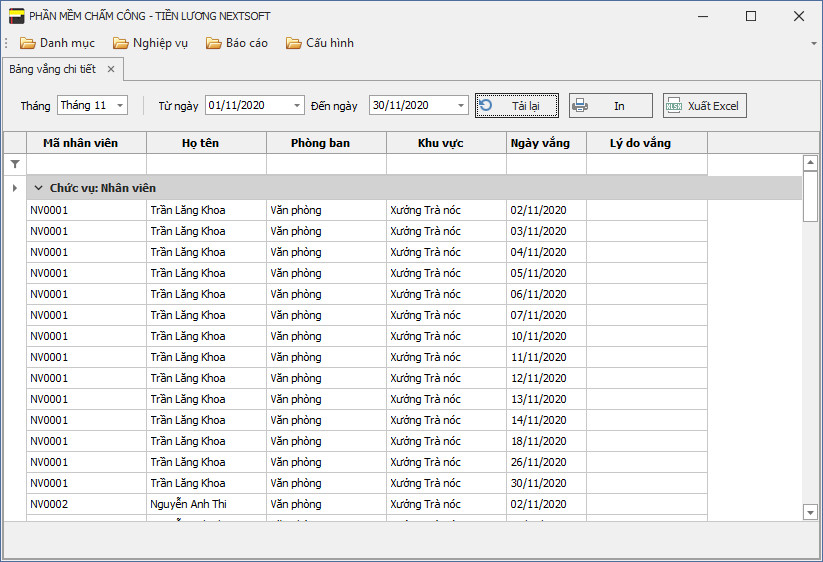Click the Cấu hình folder icon

tap(294, 43)
